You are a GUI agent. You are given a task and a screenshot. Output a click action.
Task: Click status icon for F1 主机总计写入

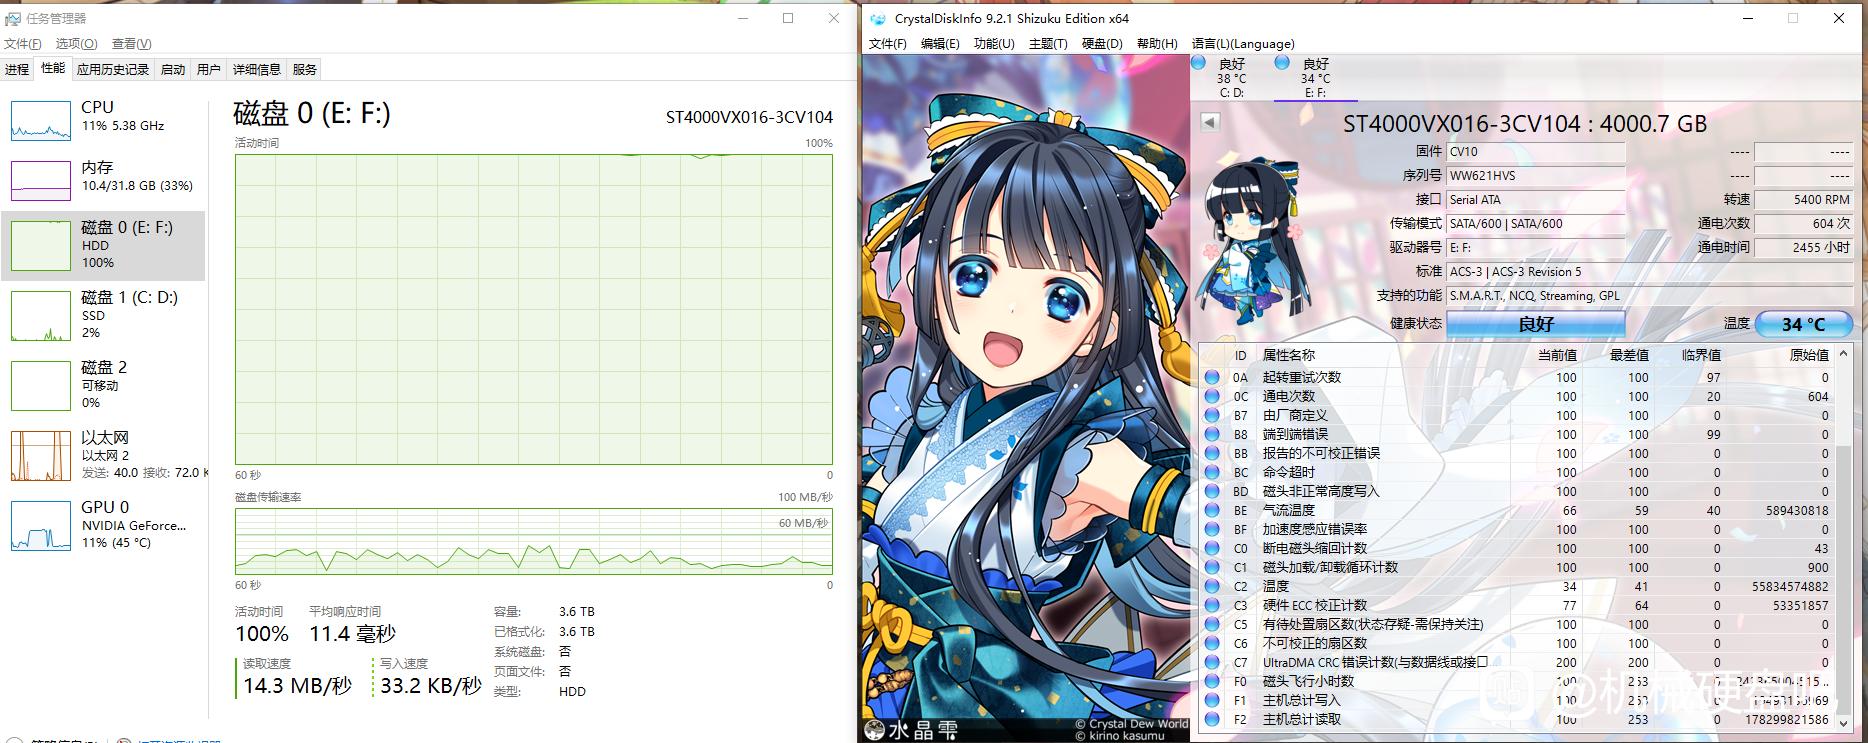[x=1212, y=700]
